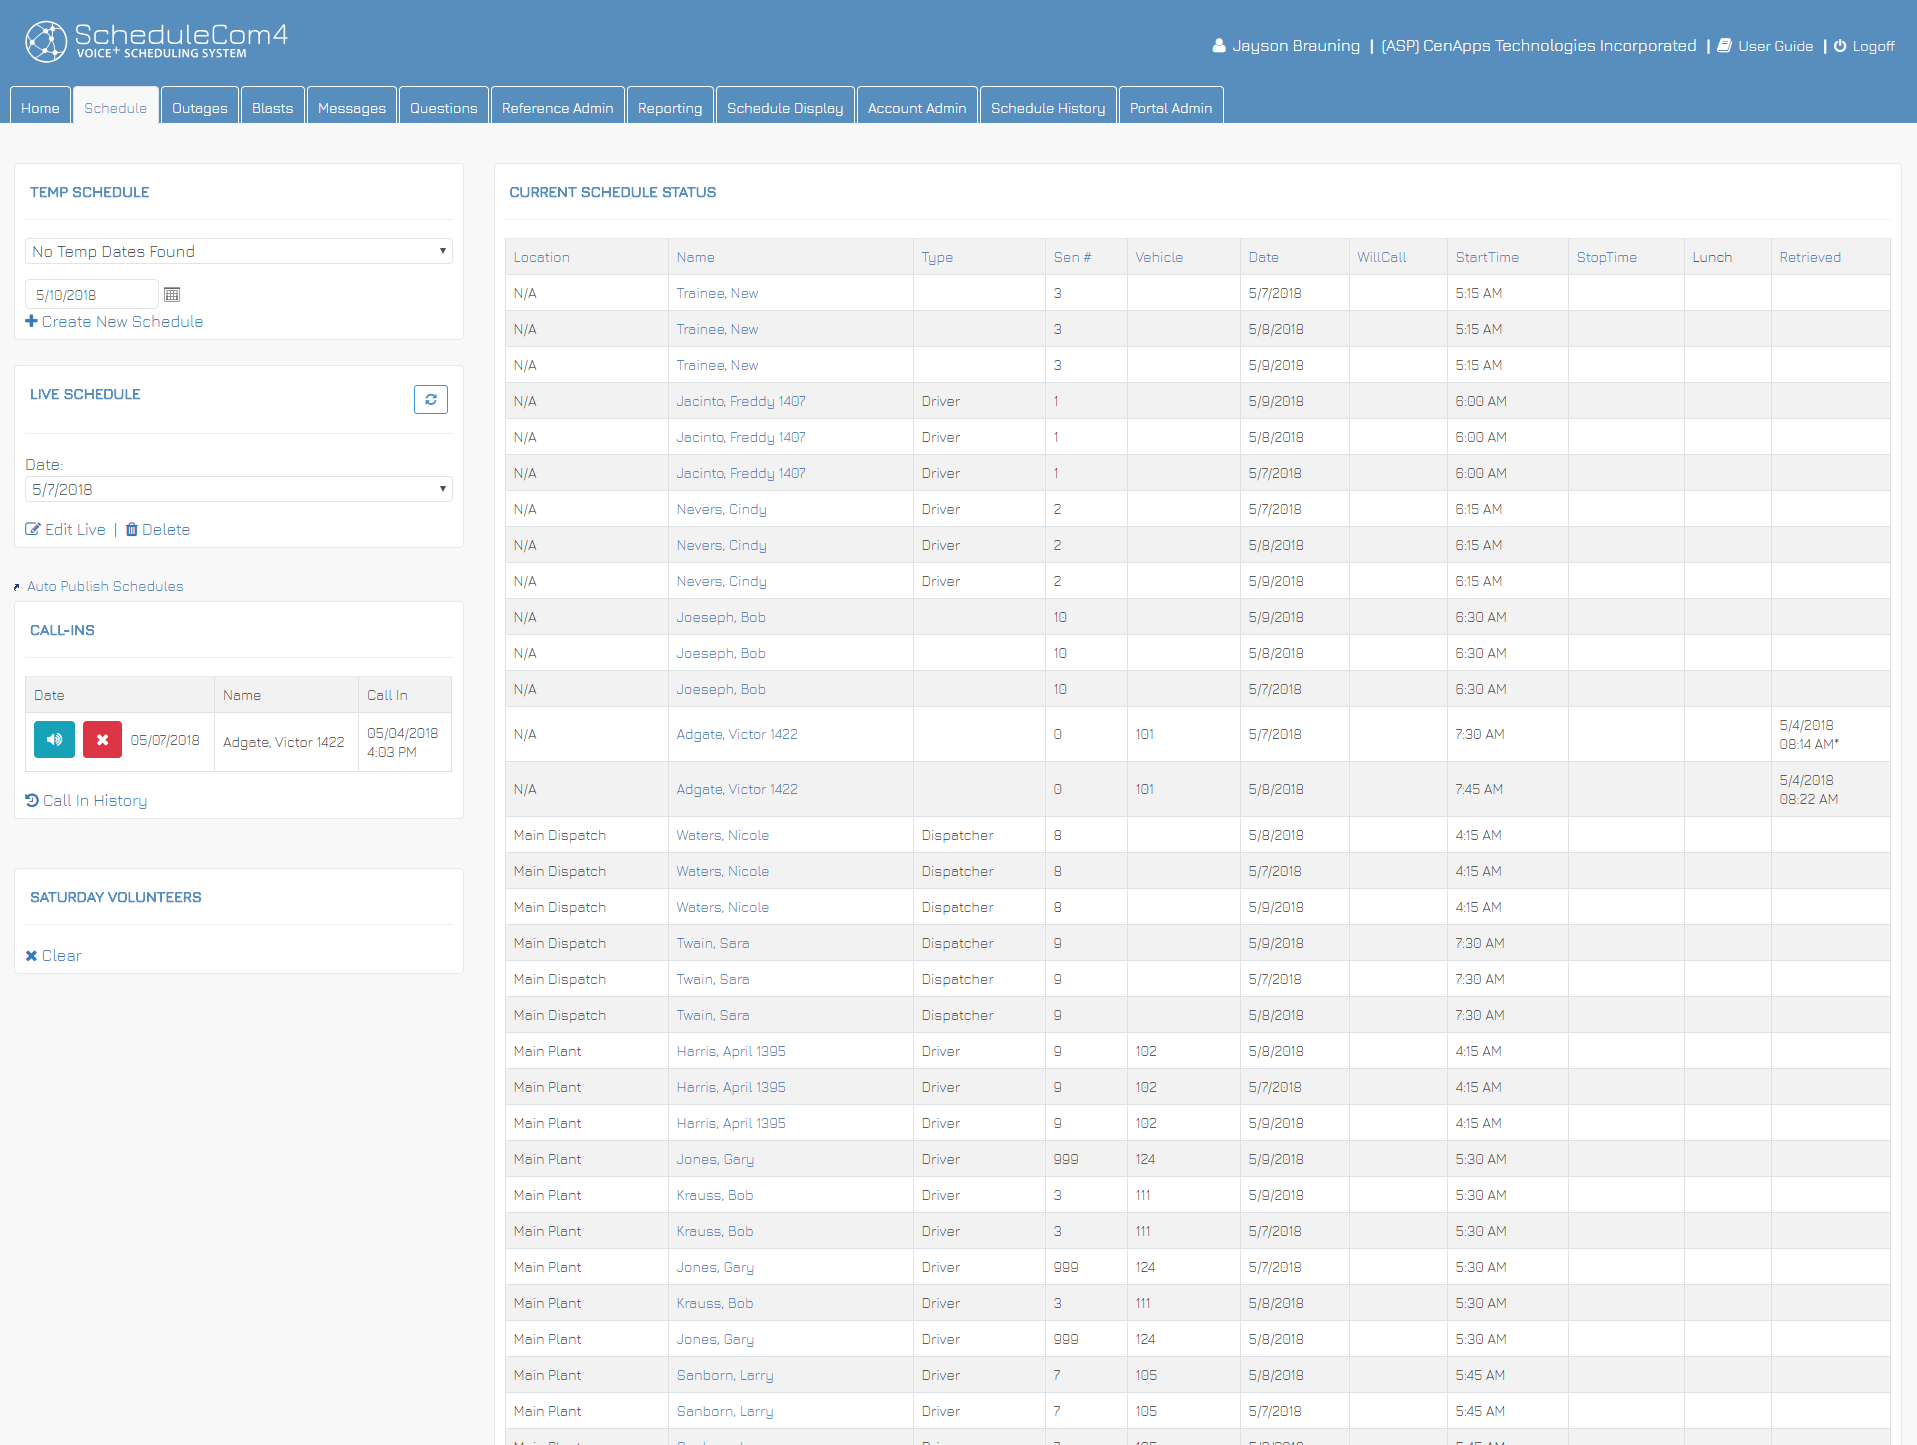Open Twain, Sara entry dated 5/9/2018

tap(713, 943)
